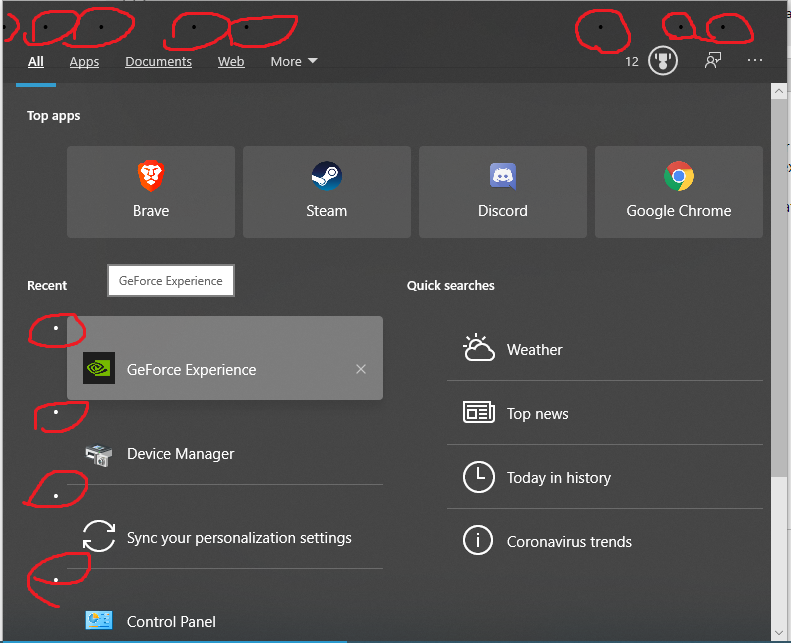Click the scrollbar up arrow

[779, 91]
